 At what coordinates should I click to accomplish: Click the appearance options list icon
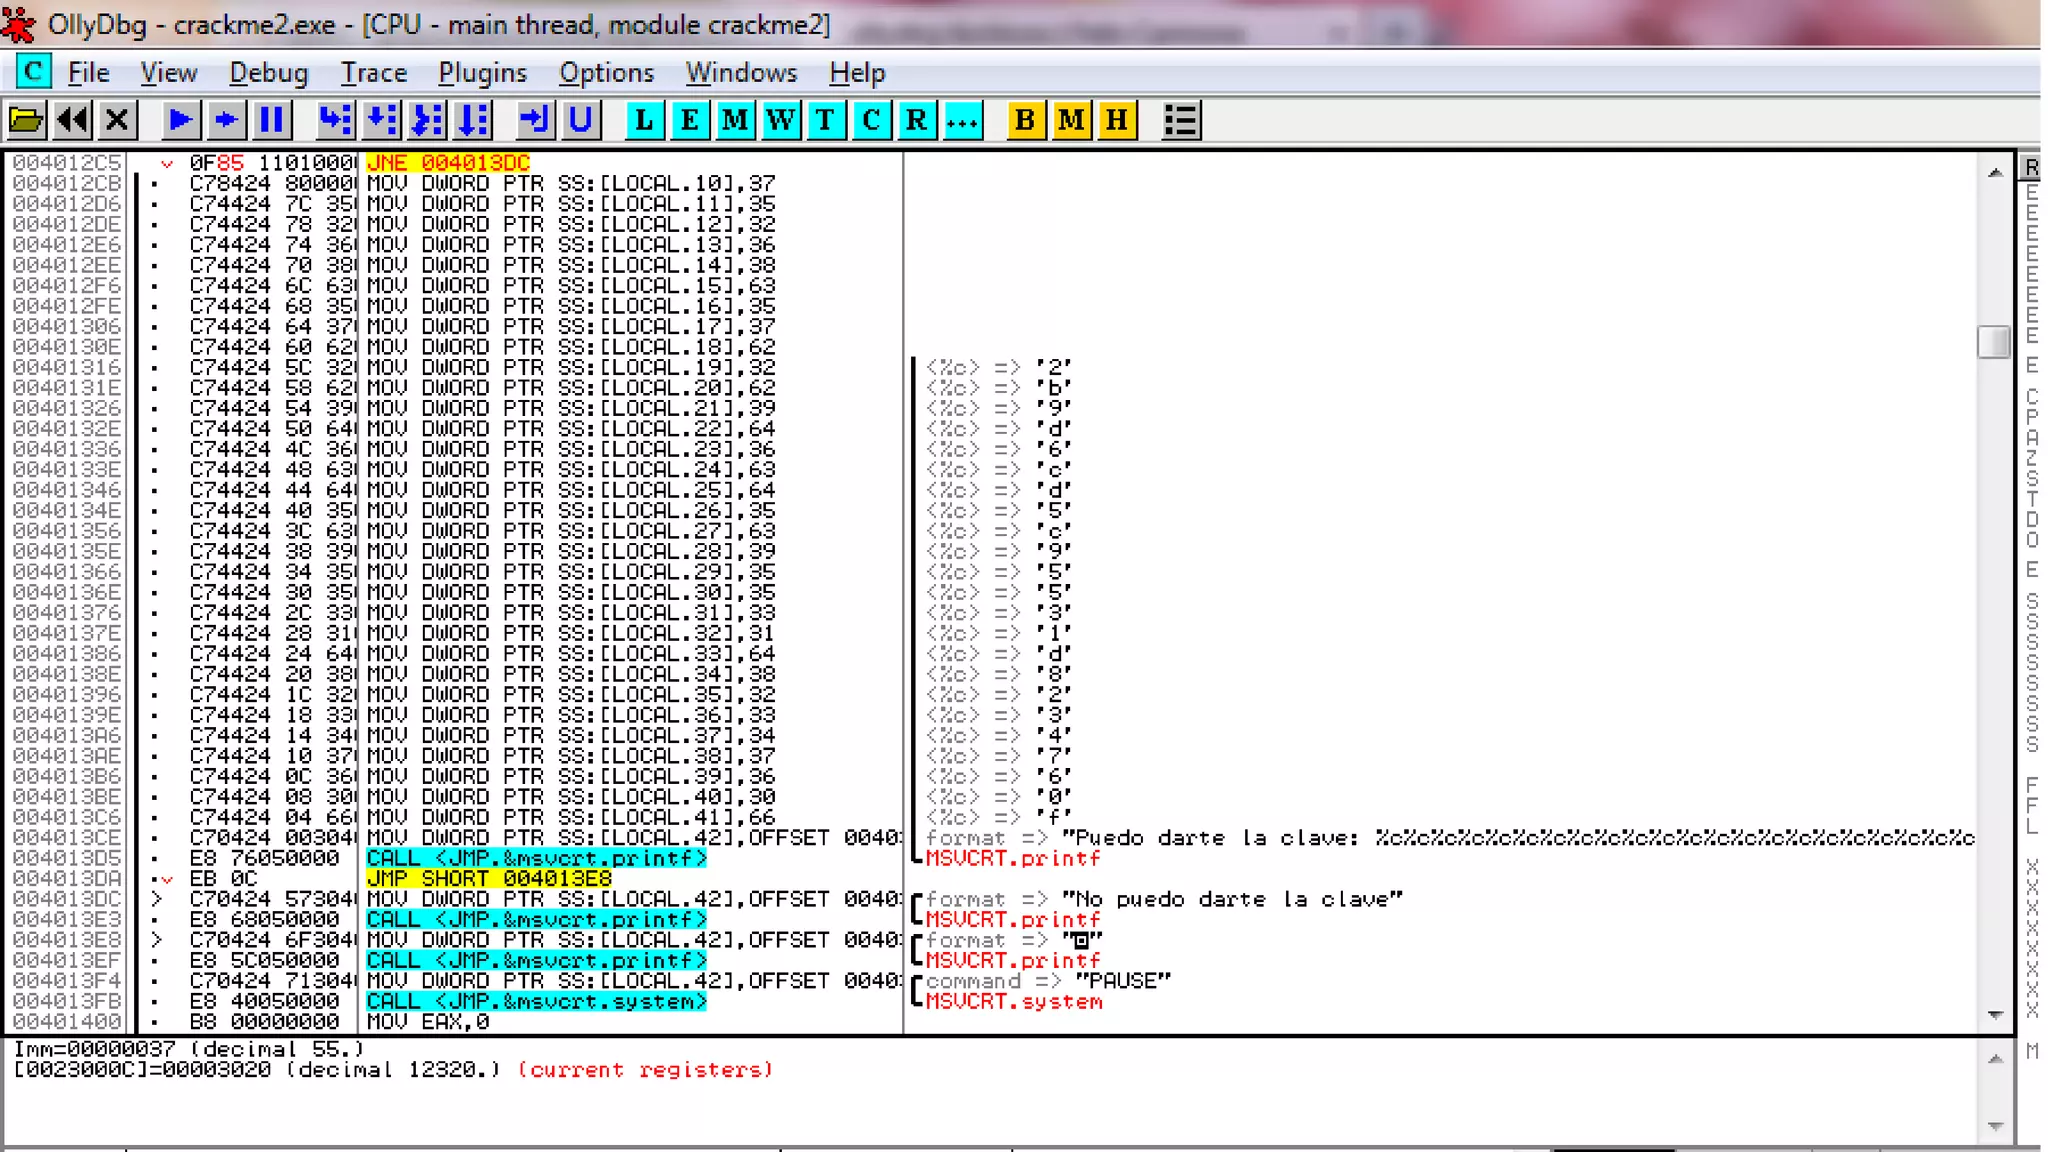(x=1181, y=121)
